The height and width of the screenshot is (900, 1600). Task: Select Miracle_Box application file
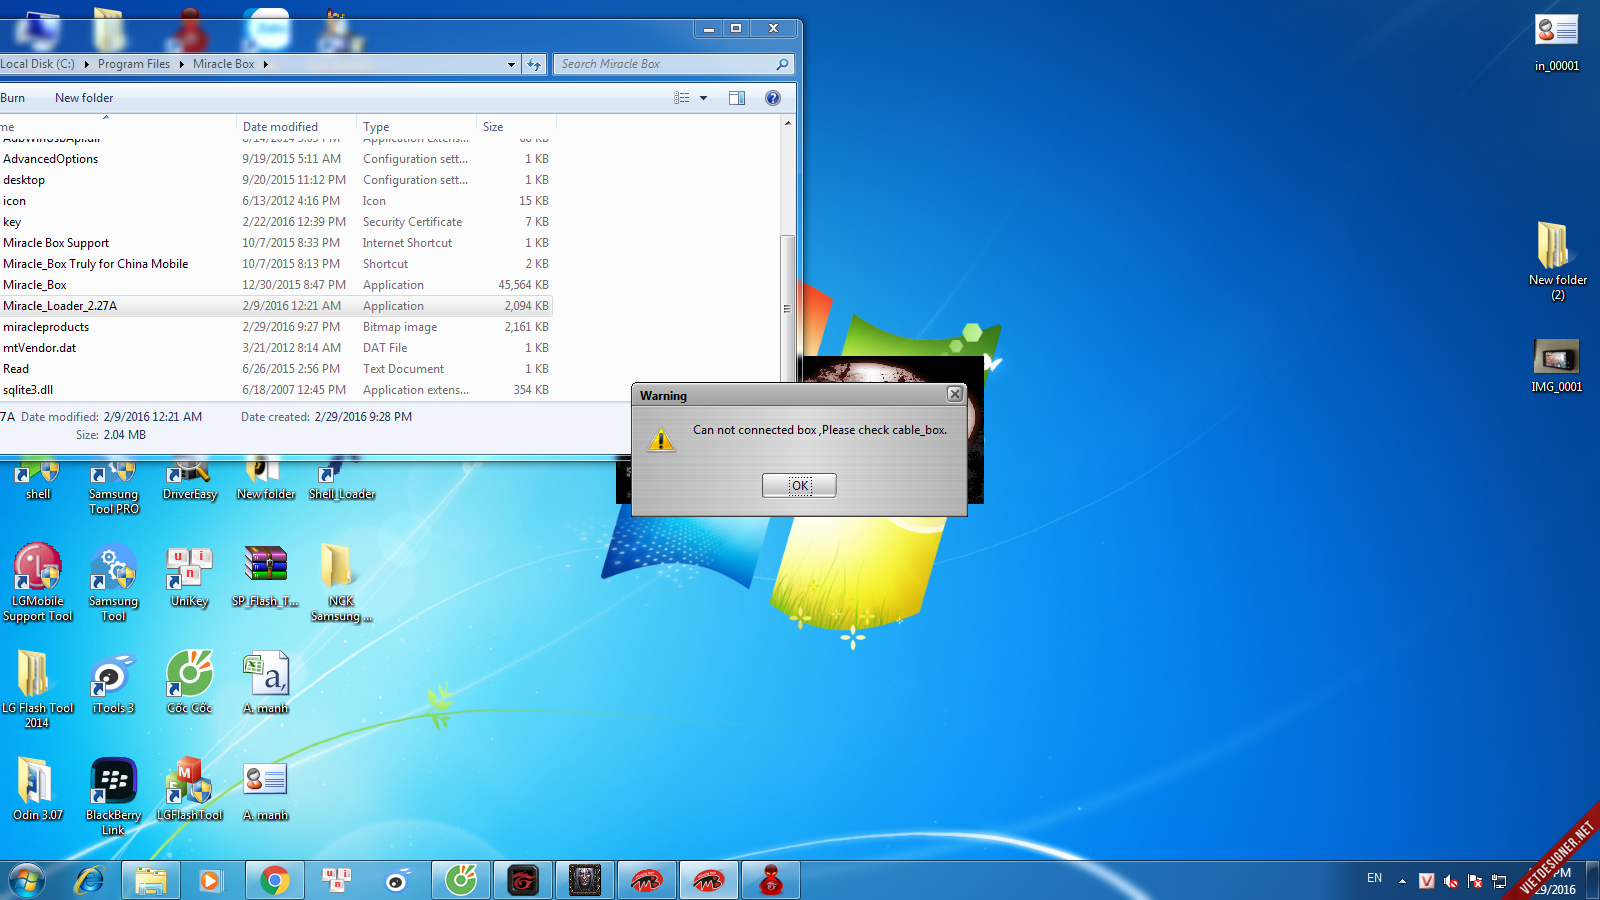[275, 285]
